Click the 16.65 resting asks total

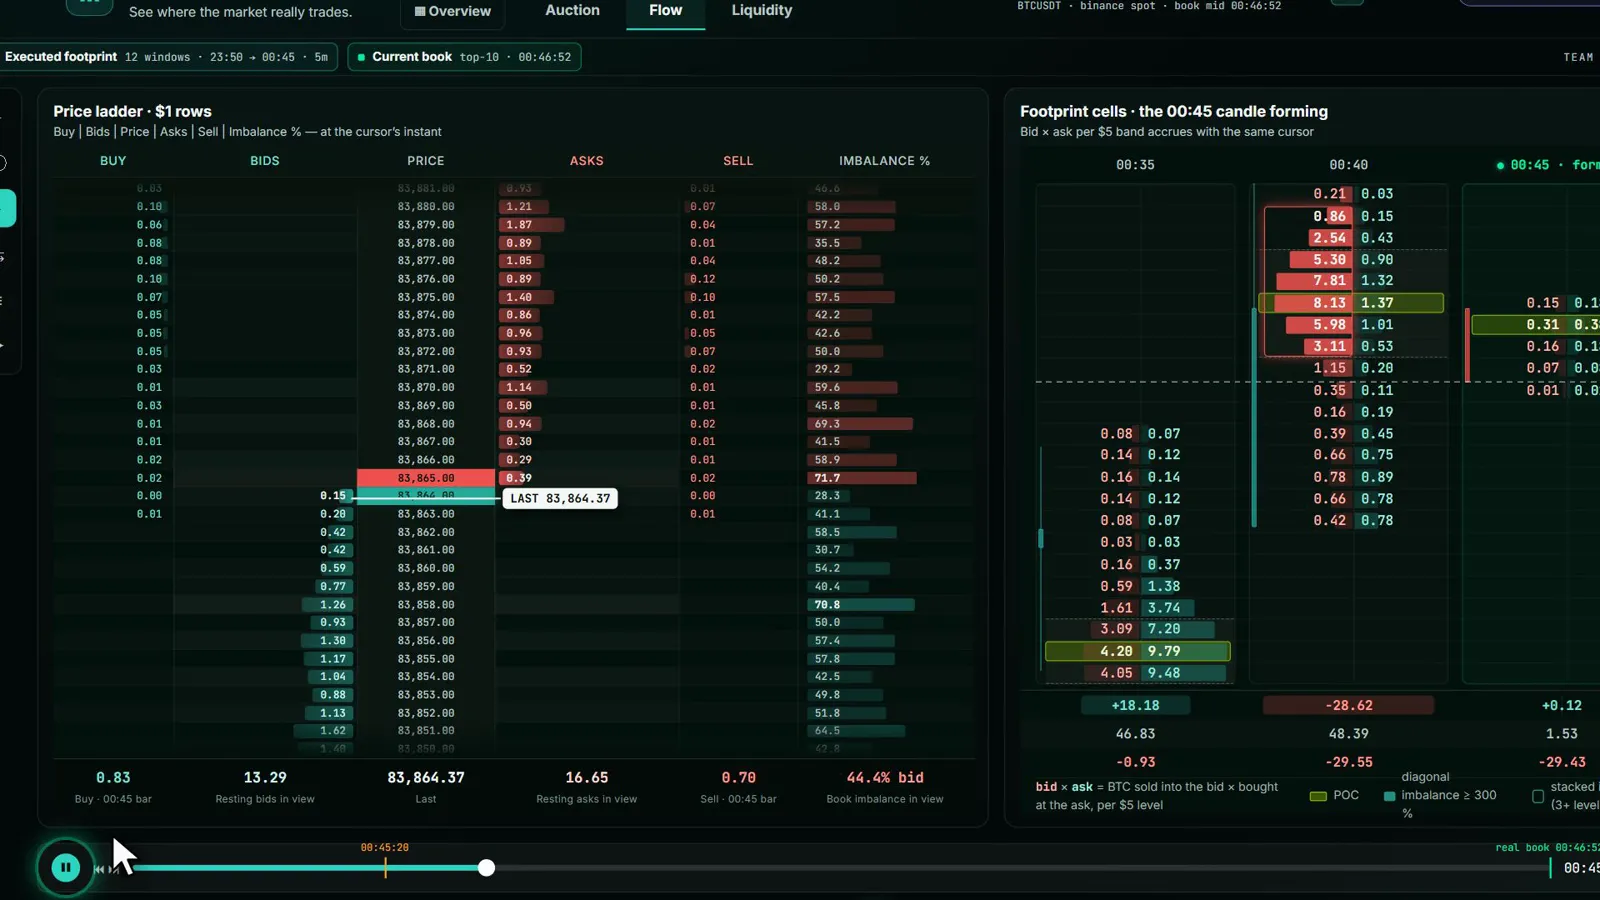(586, 777)
